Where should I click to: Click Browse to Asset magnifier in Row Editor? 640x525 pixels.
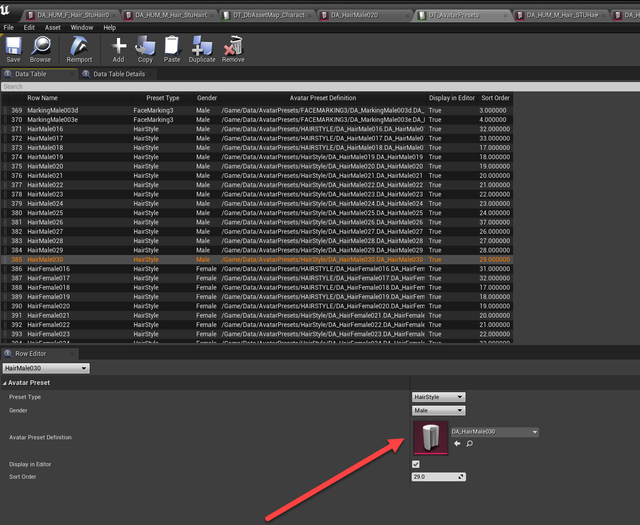[470, 443]
